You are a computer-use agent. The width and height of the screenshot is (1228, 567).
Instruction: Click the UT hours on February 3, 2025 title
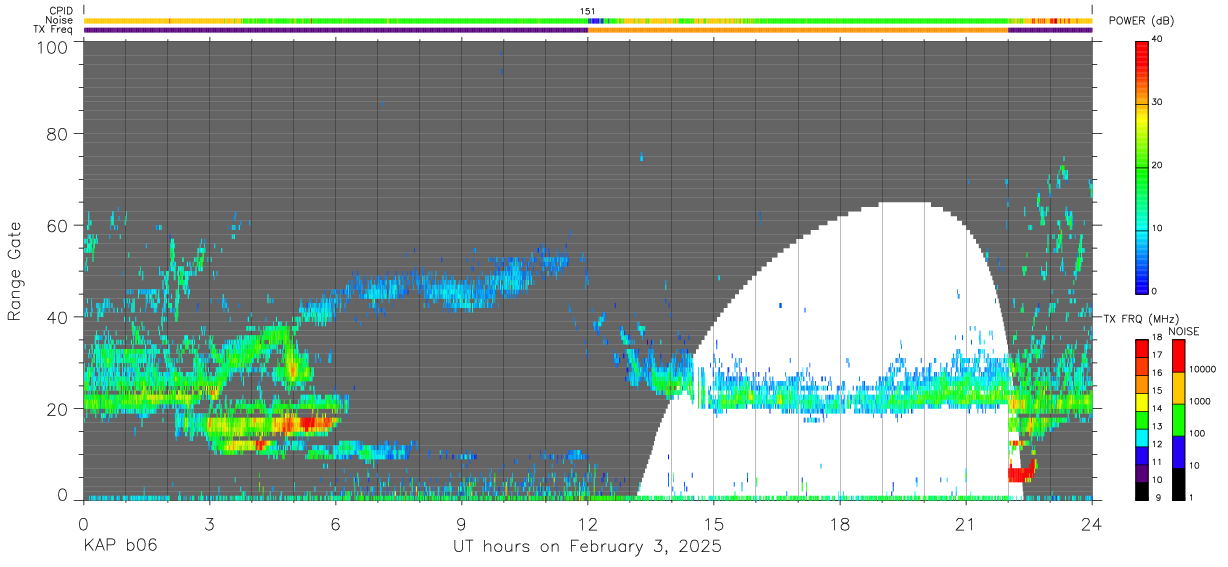588,547
